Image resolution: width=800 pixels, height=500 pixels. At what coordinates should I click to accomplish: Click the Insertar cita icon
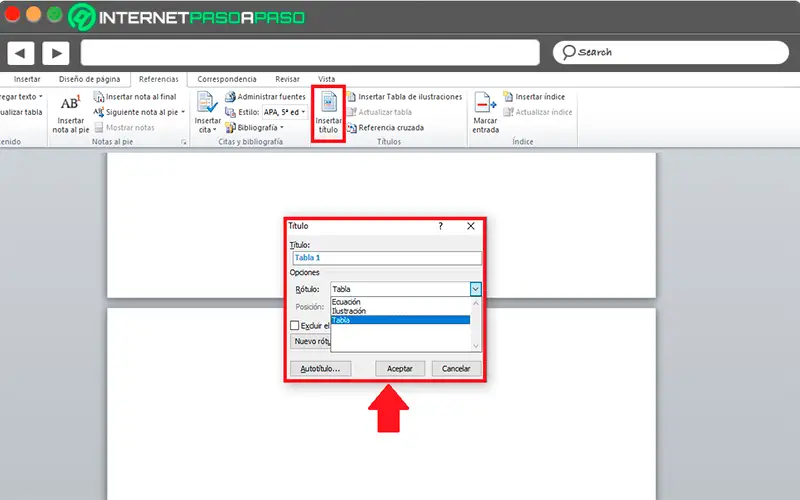tap(207, 103)
